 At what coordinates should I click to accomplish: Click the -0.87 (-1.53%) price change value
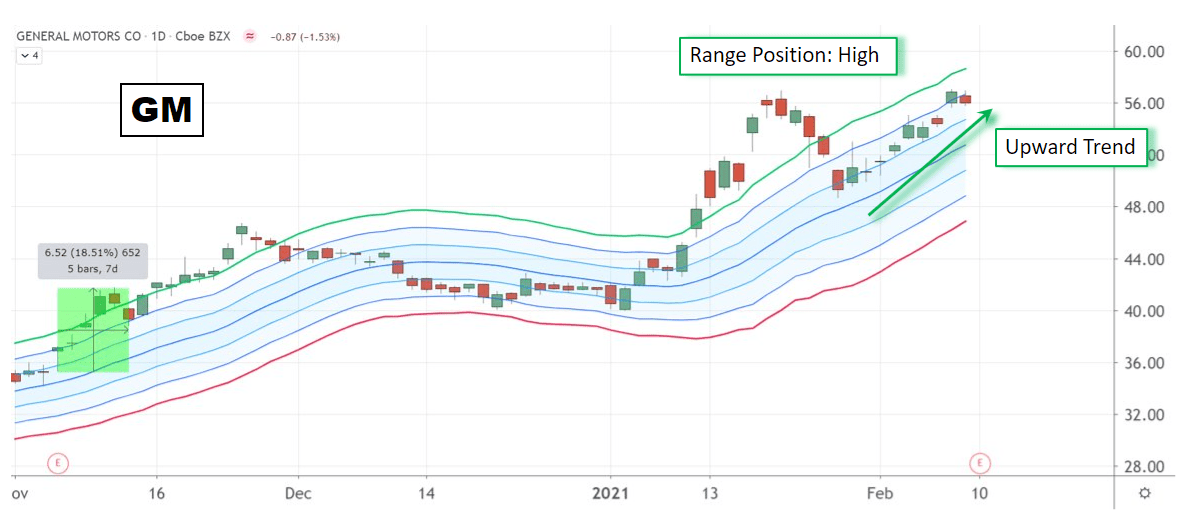click(x=306, y=37)
